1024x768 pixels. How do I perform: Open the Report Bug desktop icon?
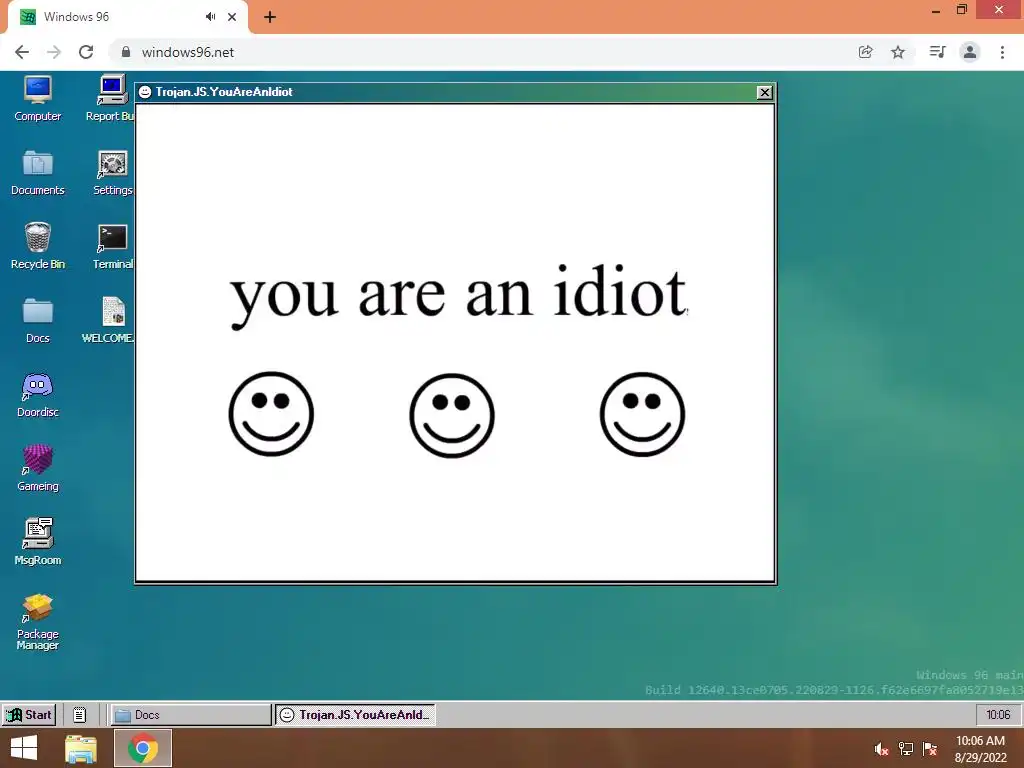click(111, 99)
